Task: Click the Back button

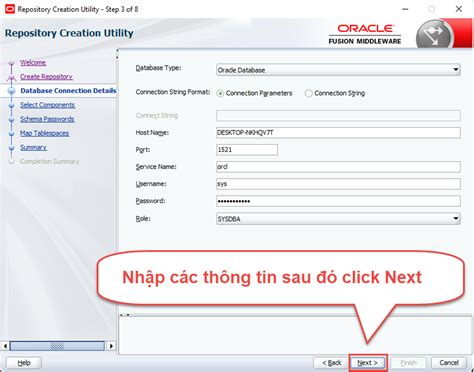Action: 331,363
